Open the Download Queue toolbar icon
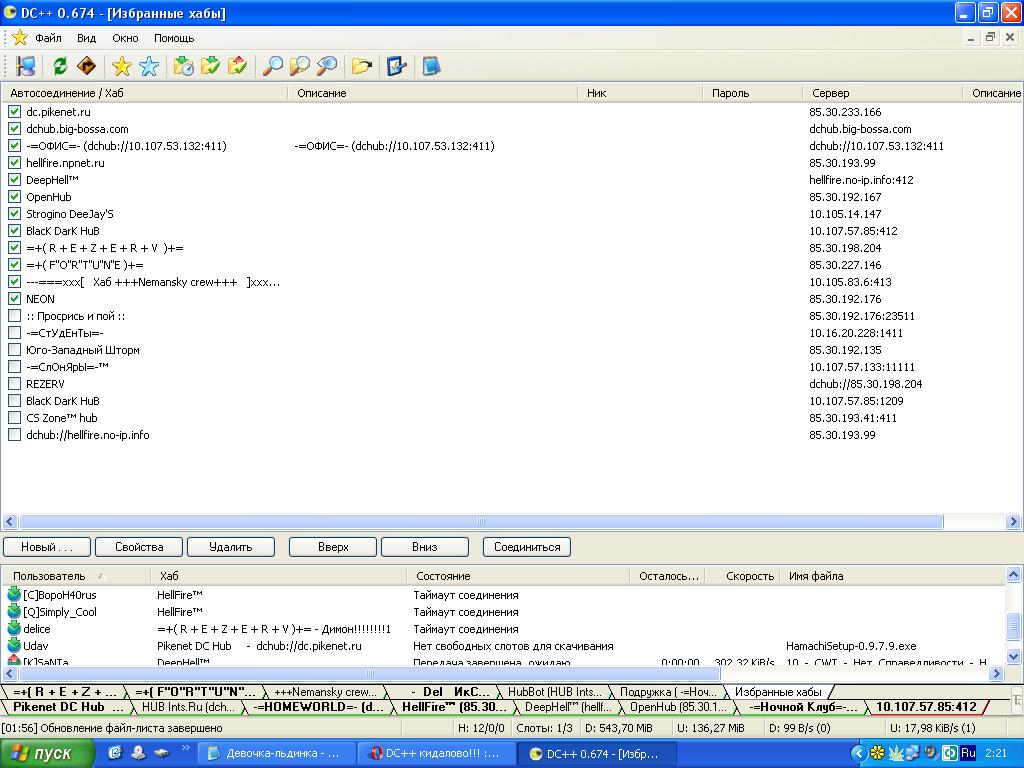 pyautogui.click(x=183, y=66)
